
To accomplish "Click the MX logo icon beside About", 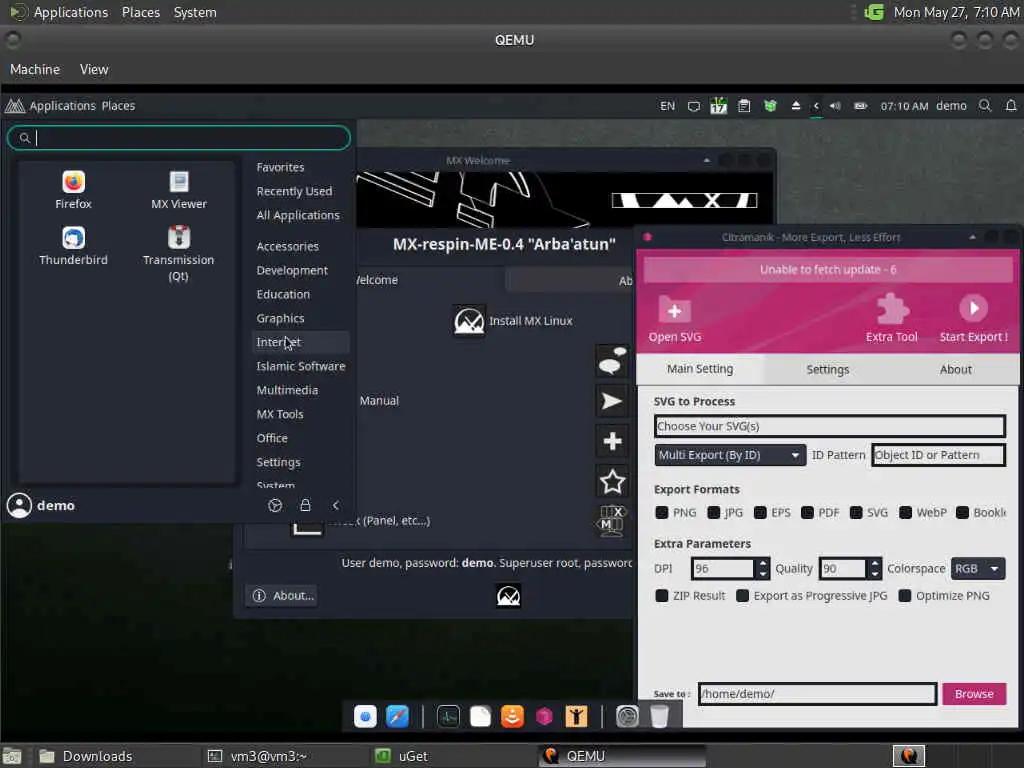I will point(508,596).
